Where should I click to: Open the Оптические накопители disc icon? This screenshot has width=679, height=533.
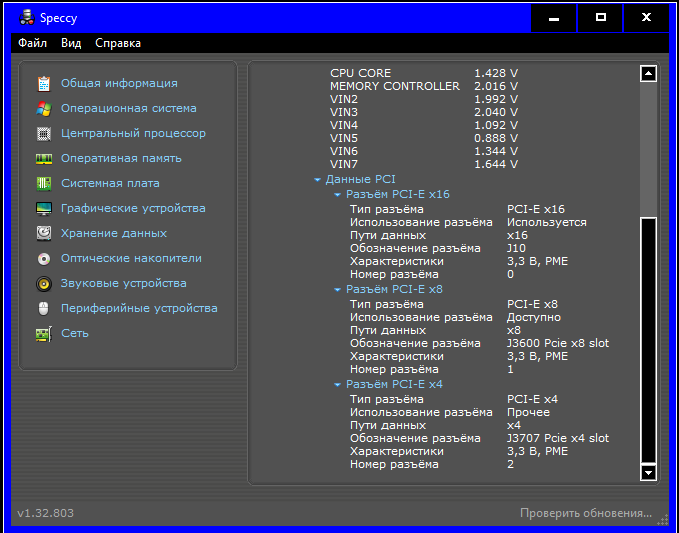44,258
